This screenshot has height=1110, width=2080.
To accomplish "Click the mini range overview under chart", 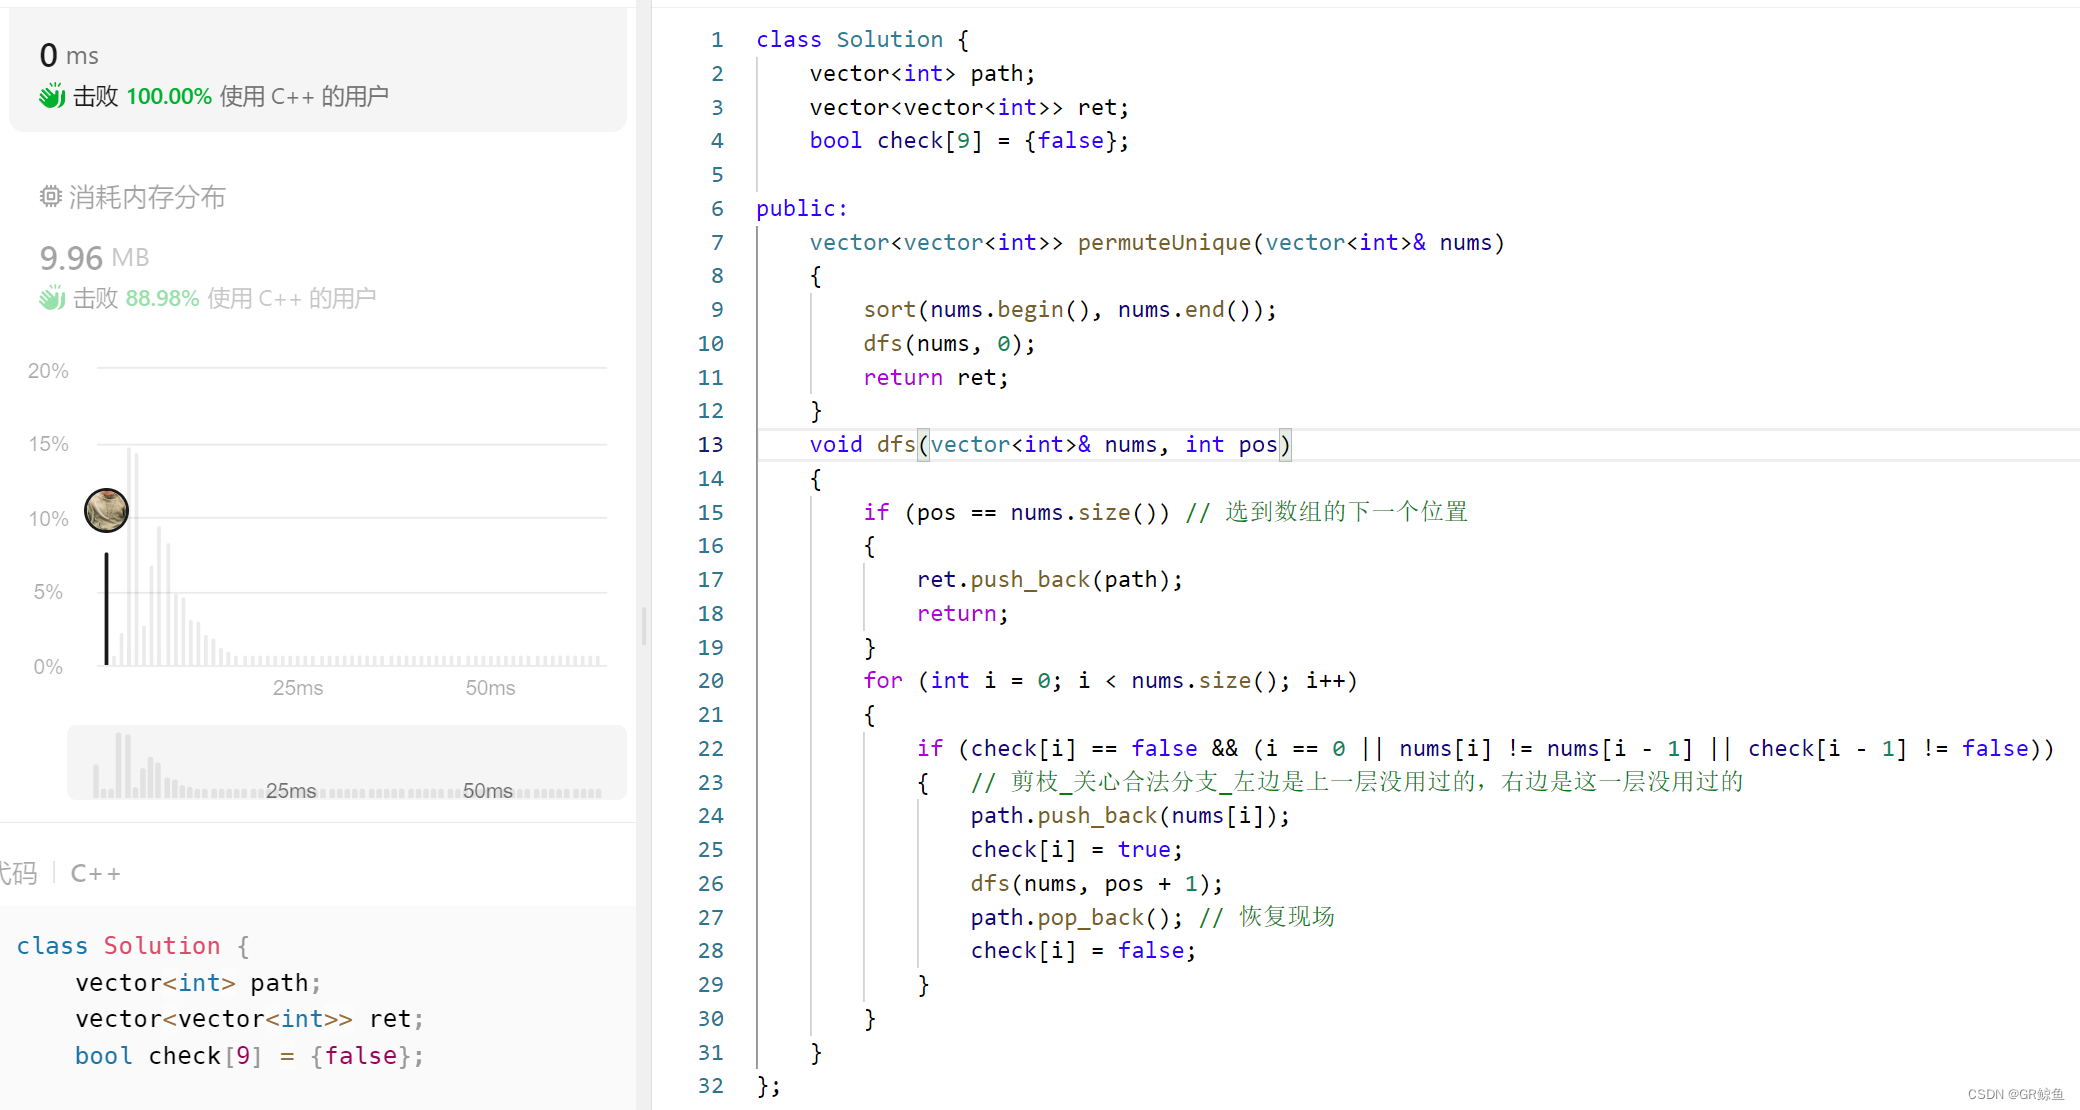I will (x=346, y=763).
